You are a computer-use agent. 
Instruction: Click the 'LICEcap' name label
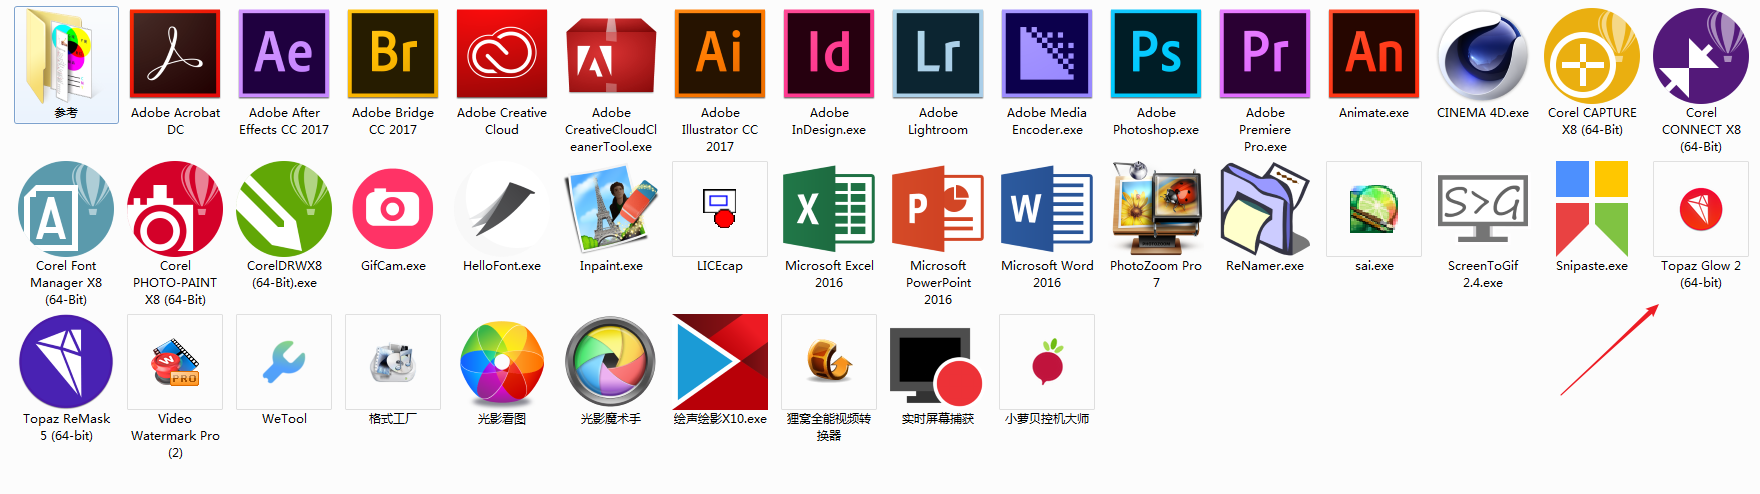pos(720,266)
